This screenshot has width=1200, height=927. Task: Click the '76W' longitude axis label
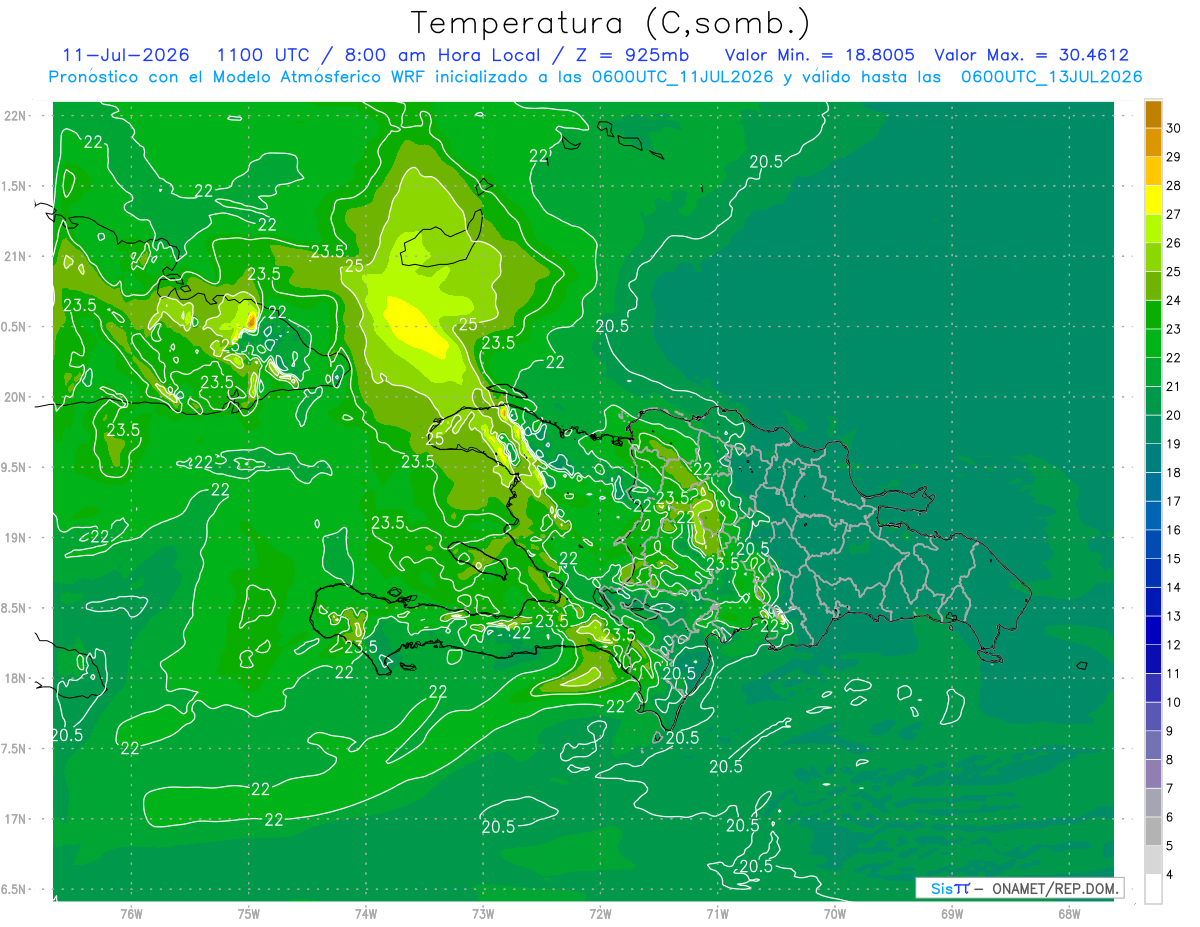pos(131,913)
